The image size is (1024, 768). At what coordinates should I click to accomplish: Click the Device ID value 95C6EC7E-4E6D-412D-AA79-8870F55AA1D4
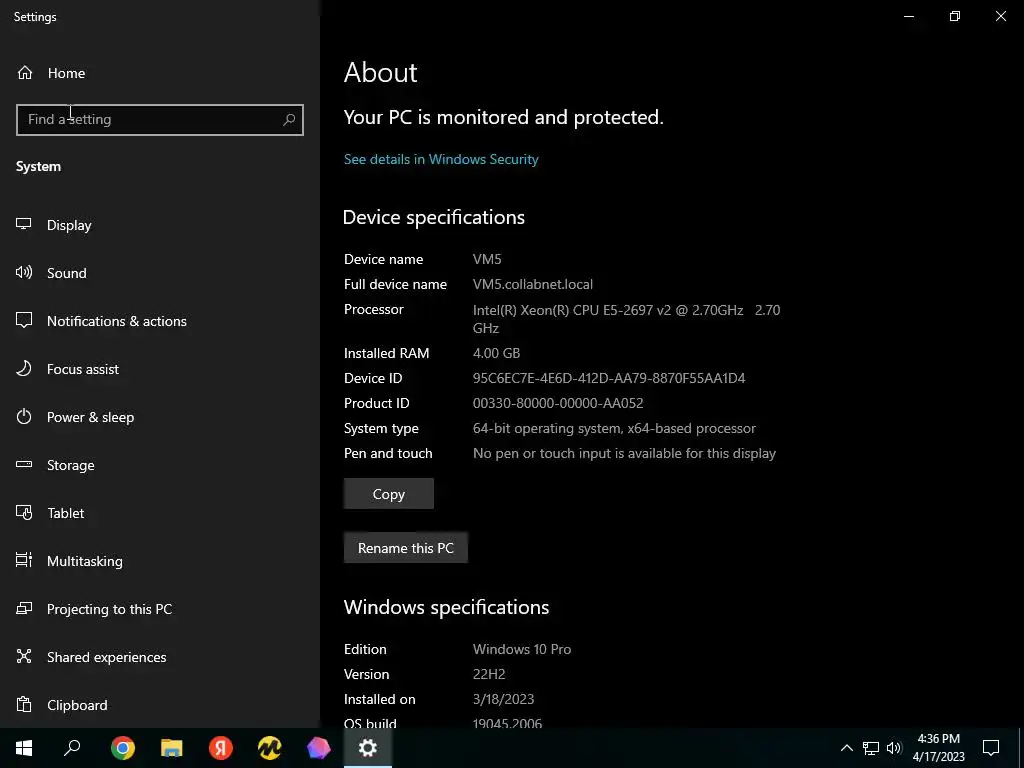click(x=609, y=378)
